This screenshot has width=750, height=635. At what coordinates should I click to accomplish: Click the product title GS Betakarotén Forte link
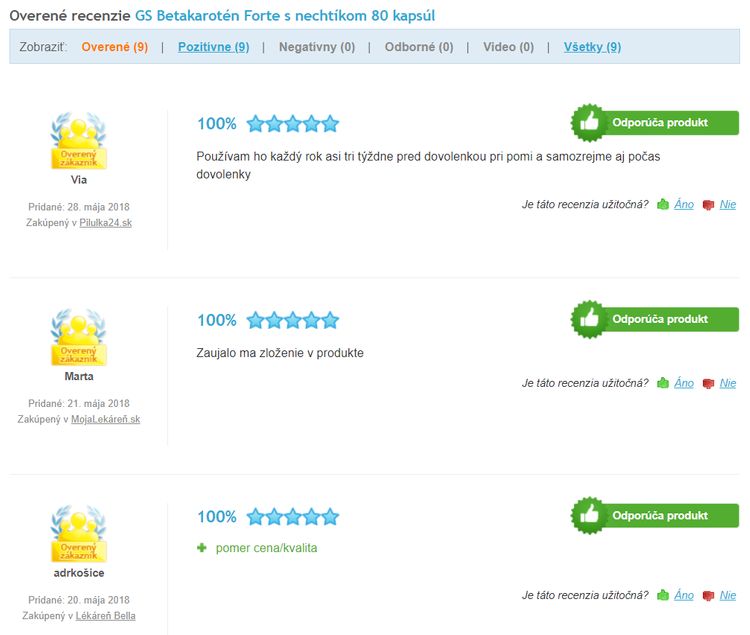click(285, 16)
